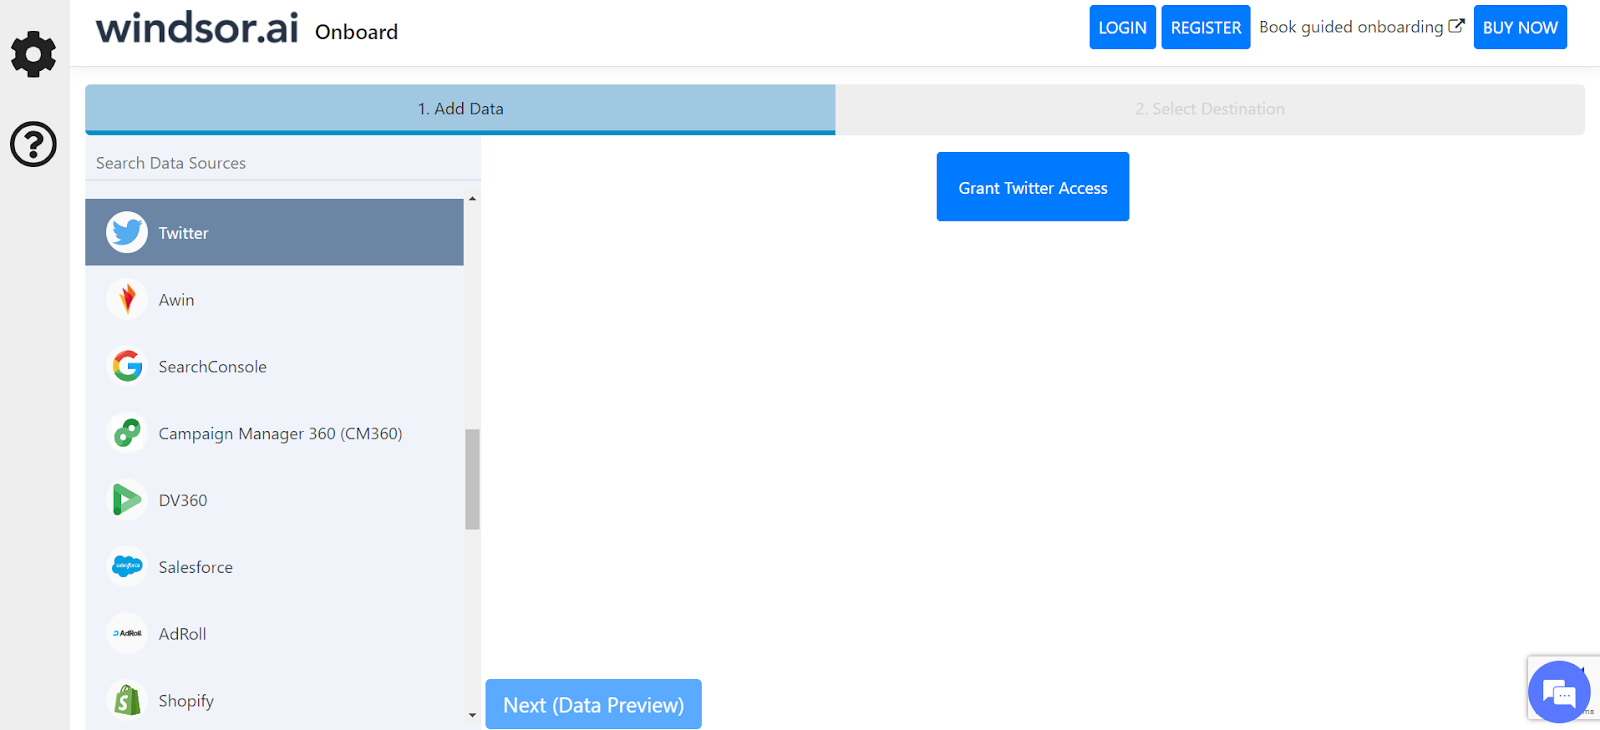Focus the Search Data Sources field

coord(283,163)
